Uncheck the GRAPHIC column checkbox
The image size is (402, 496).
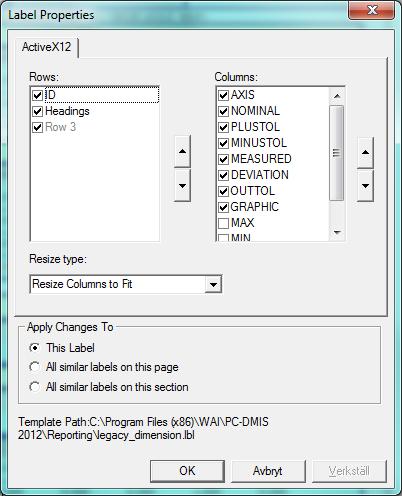[x=223, y=207]
